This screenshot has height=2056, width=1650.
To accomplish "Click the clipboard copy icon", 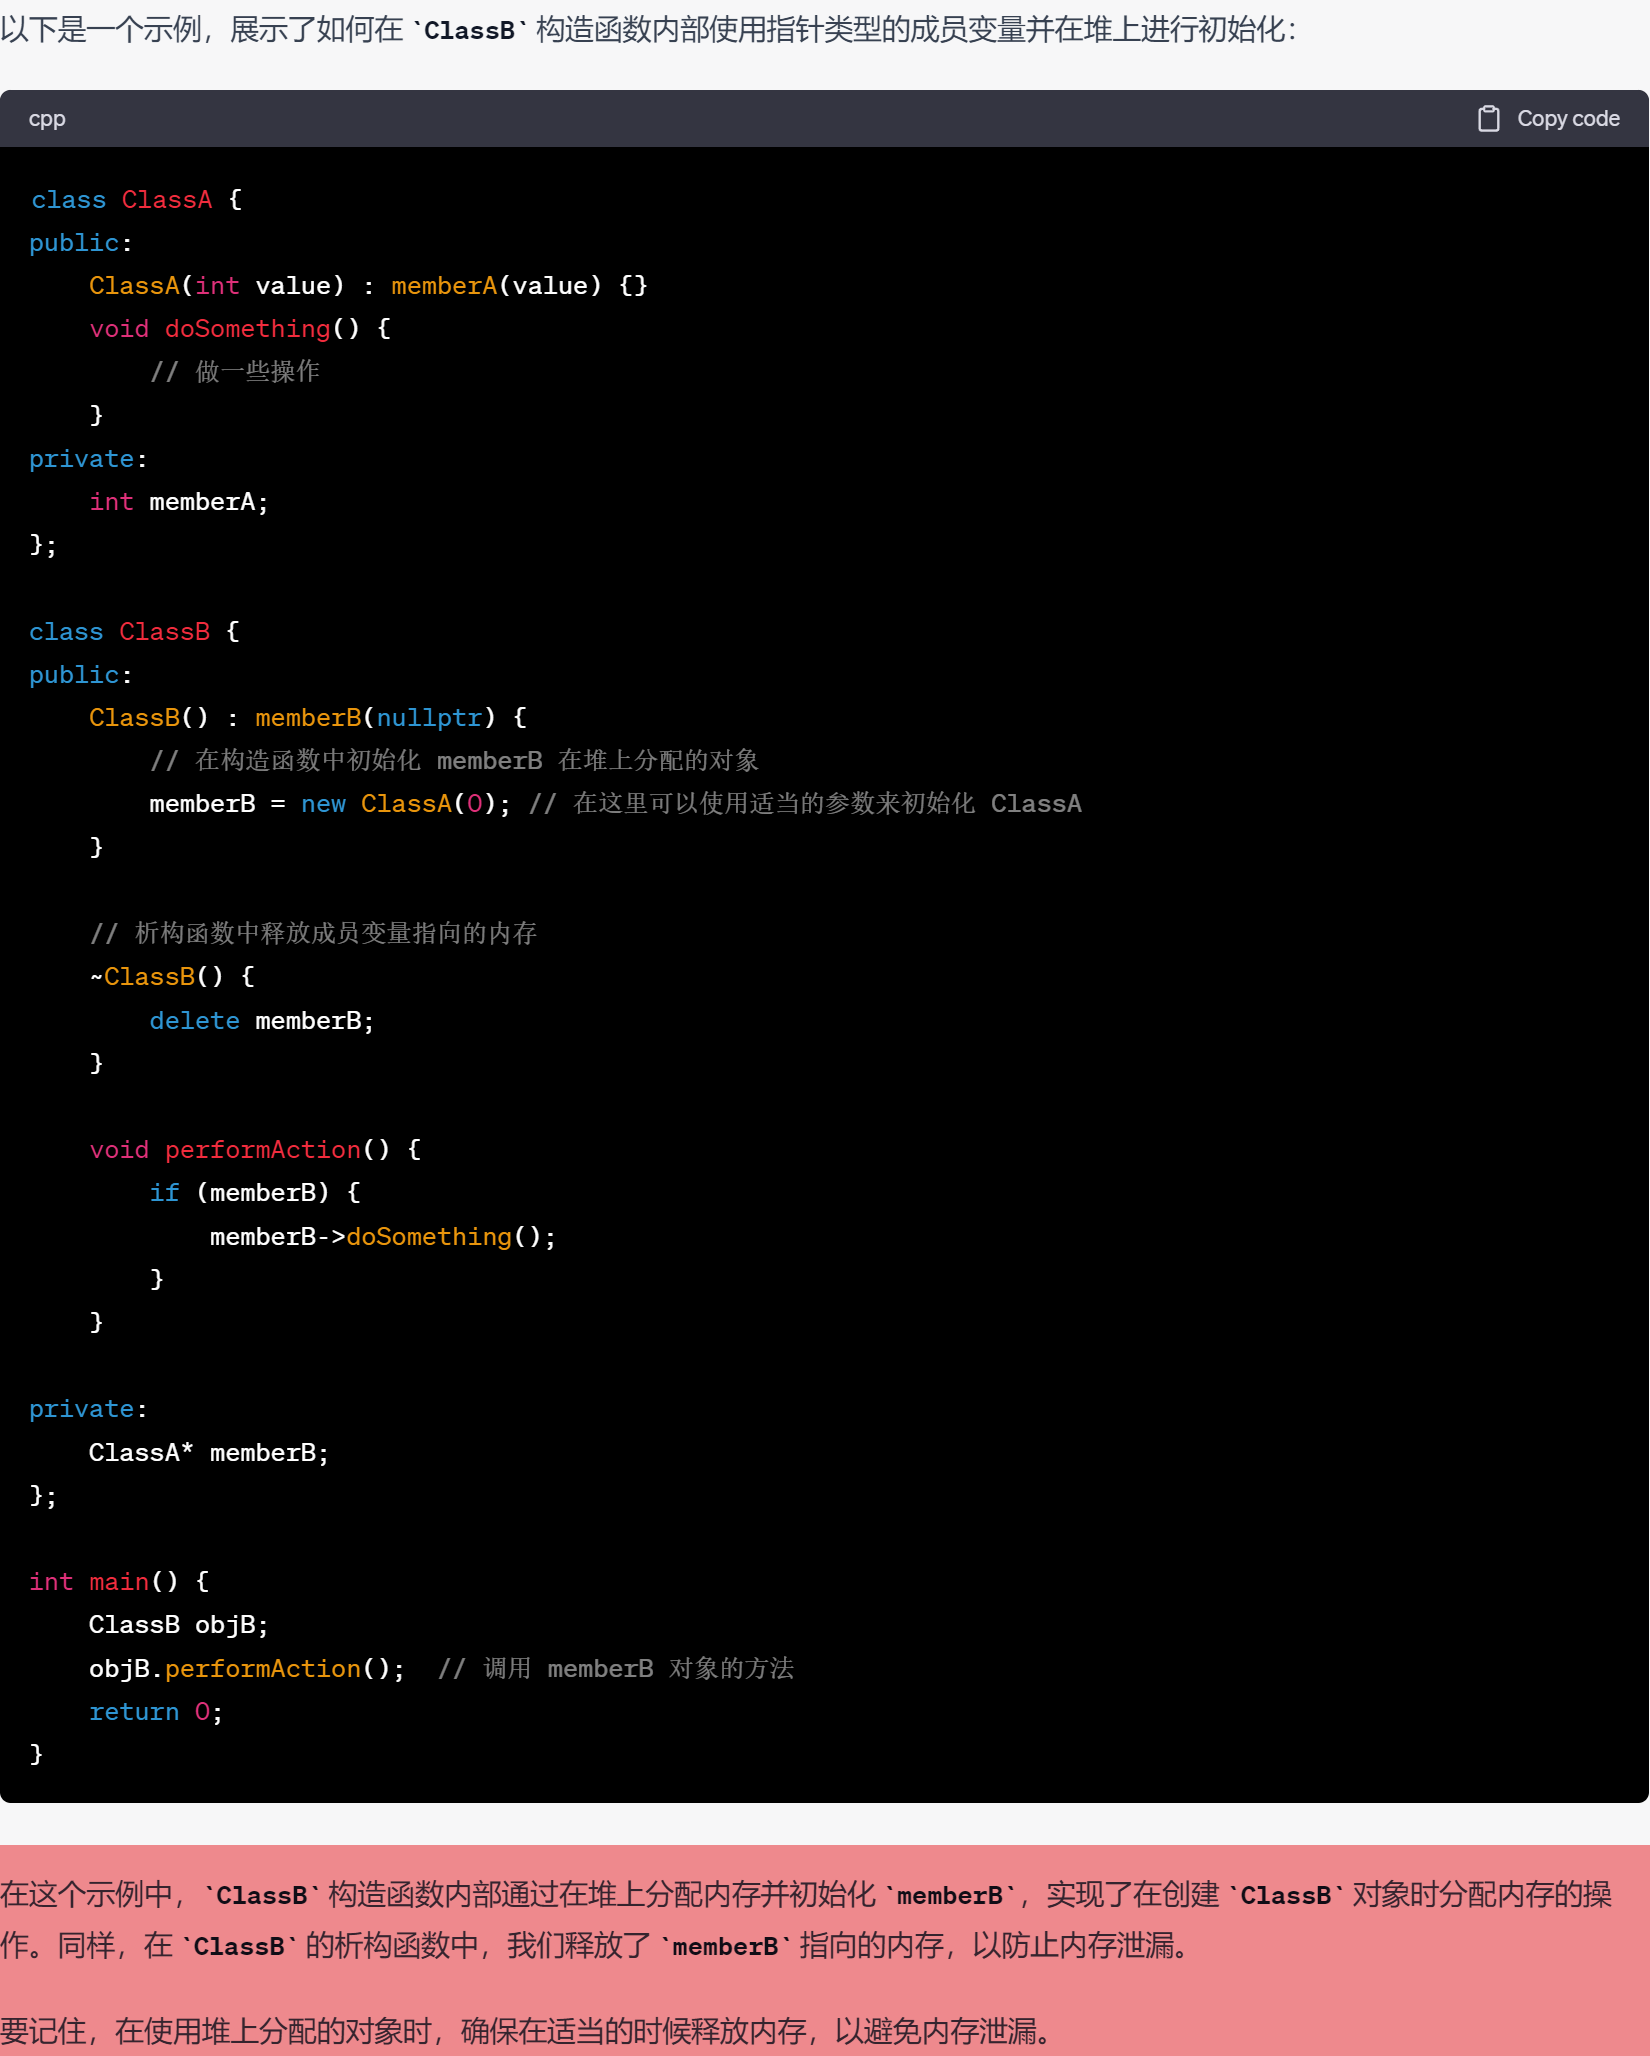I will tap(1488, 119).
